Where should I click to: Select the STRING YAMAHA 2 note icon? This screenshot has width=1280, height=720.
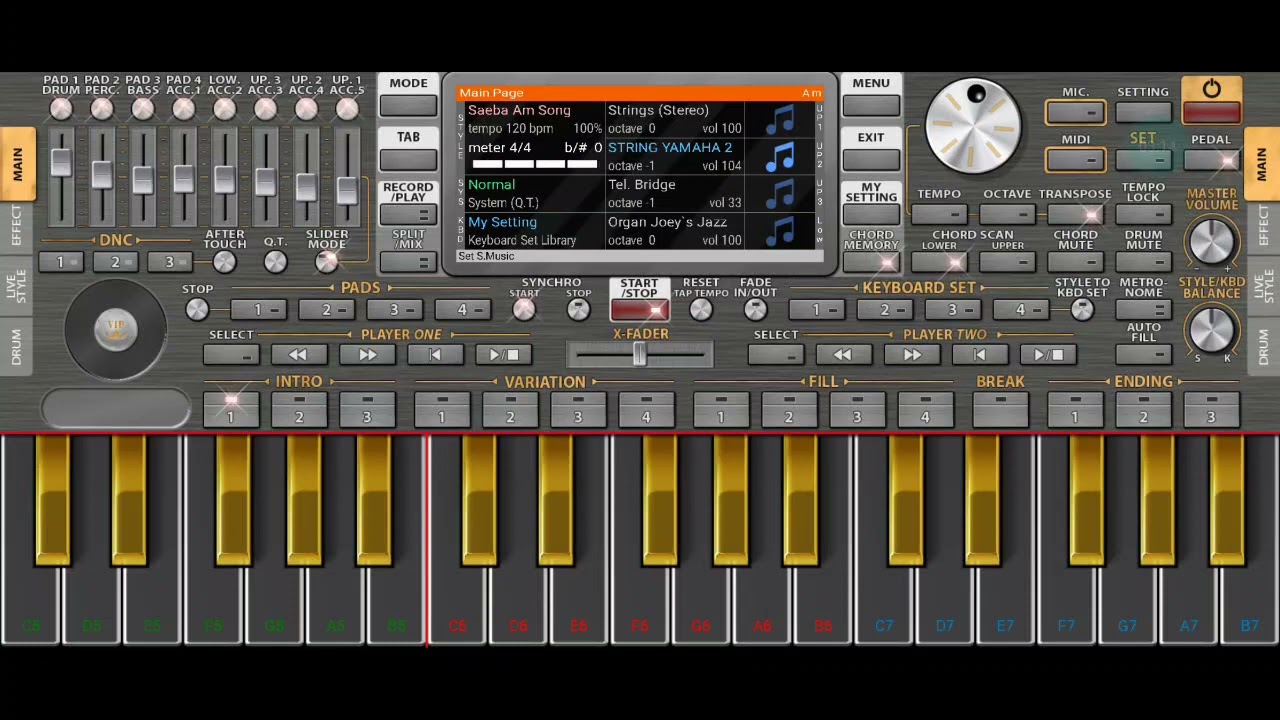click(780, 157)
